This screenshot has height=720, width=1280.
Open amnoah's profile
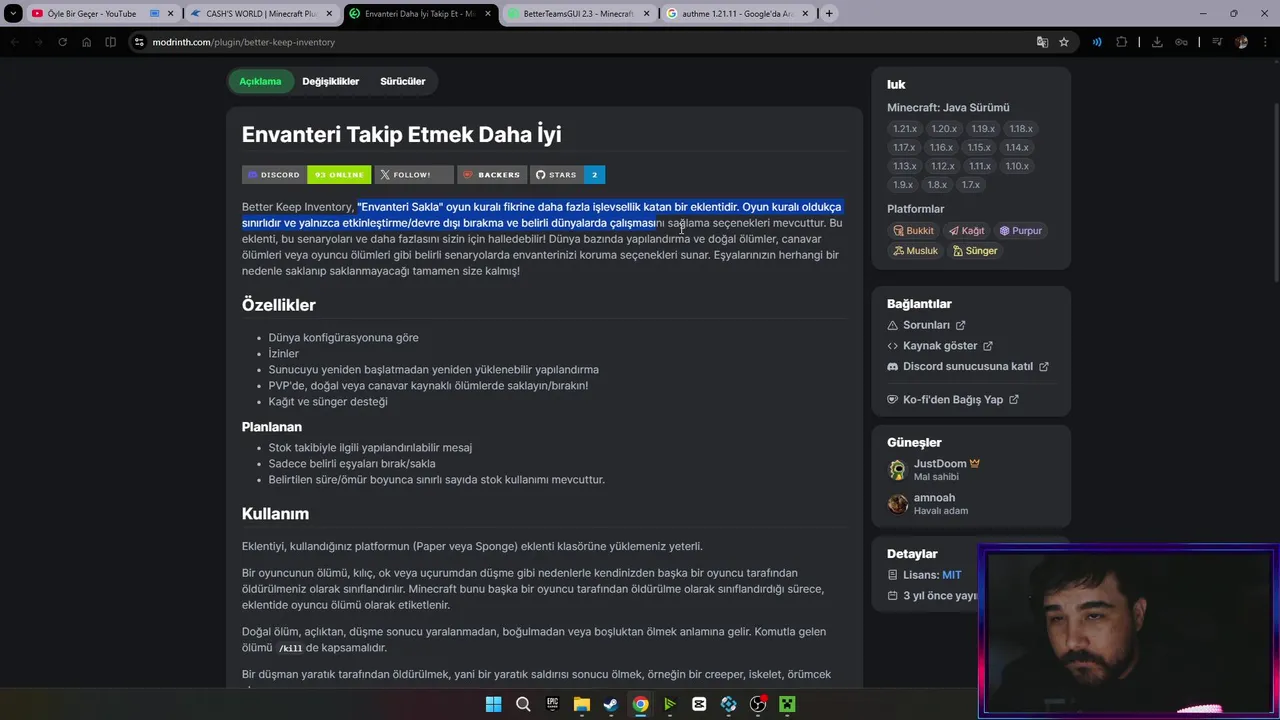[934, 498]
